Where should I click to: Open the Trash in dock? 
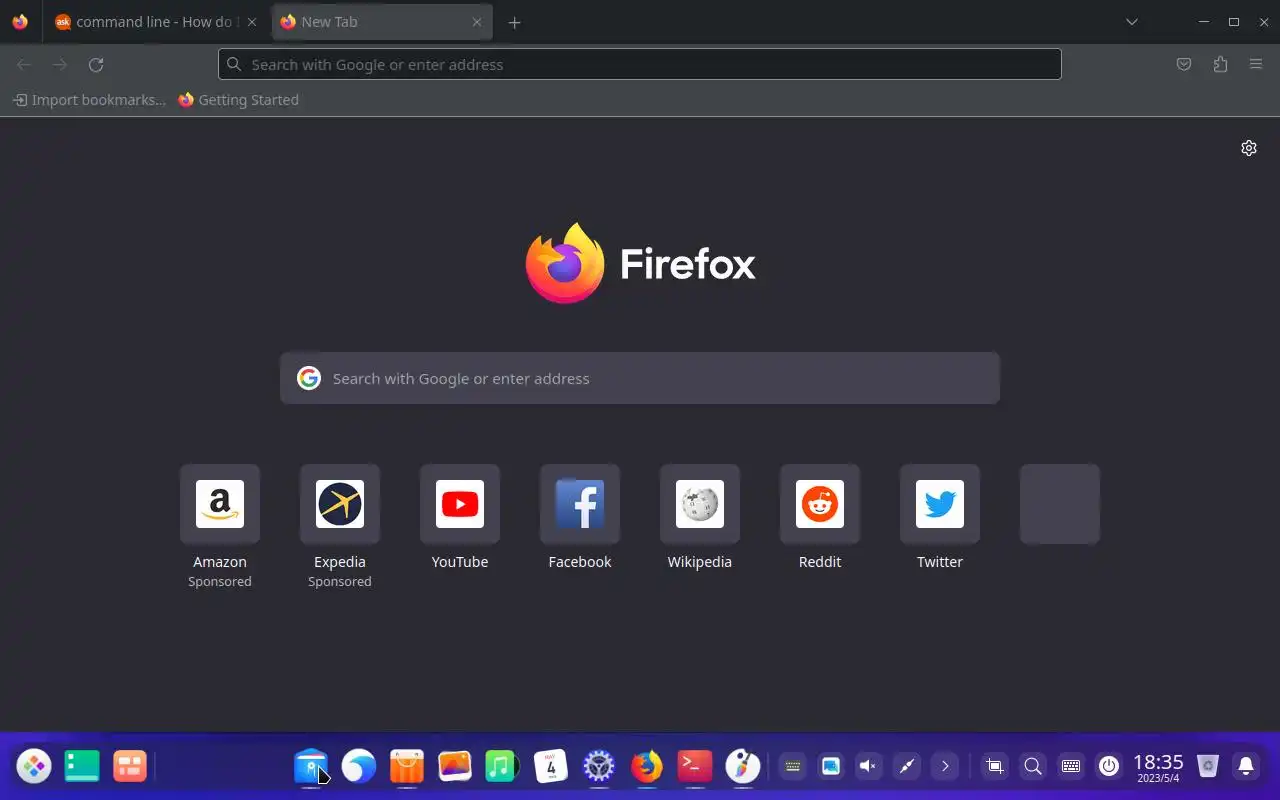coord(1208,767)
